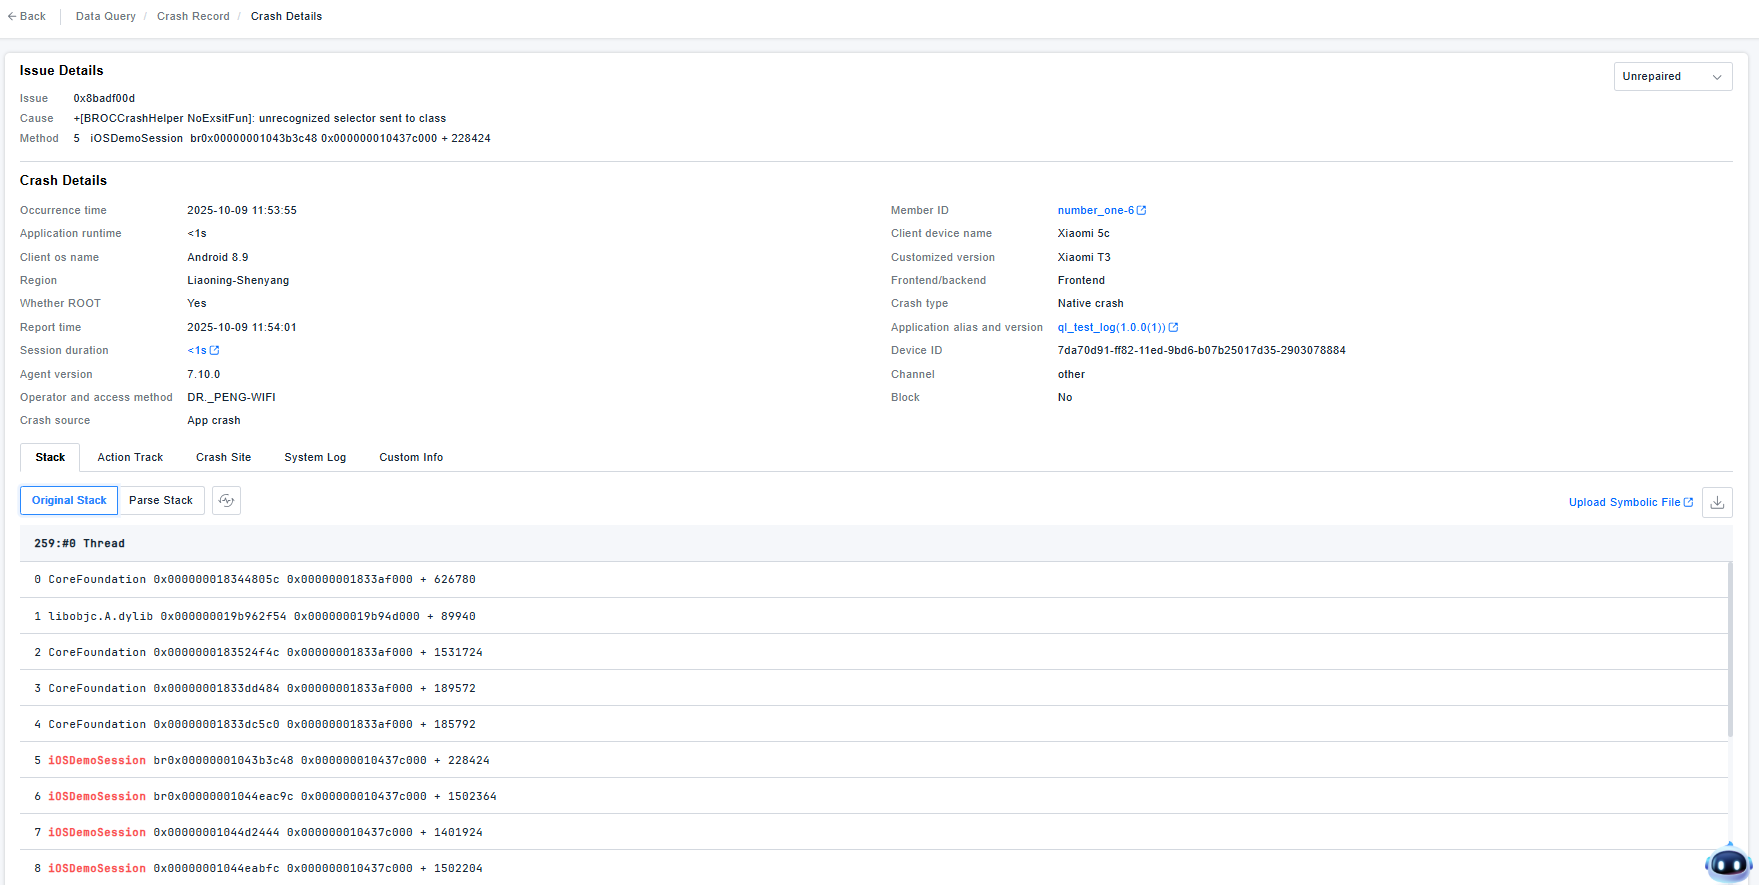
Task: Open the chatbot assistant robot icon
Action: tap(1728, 862)
